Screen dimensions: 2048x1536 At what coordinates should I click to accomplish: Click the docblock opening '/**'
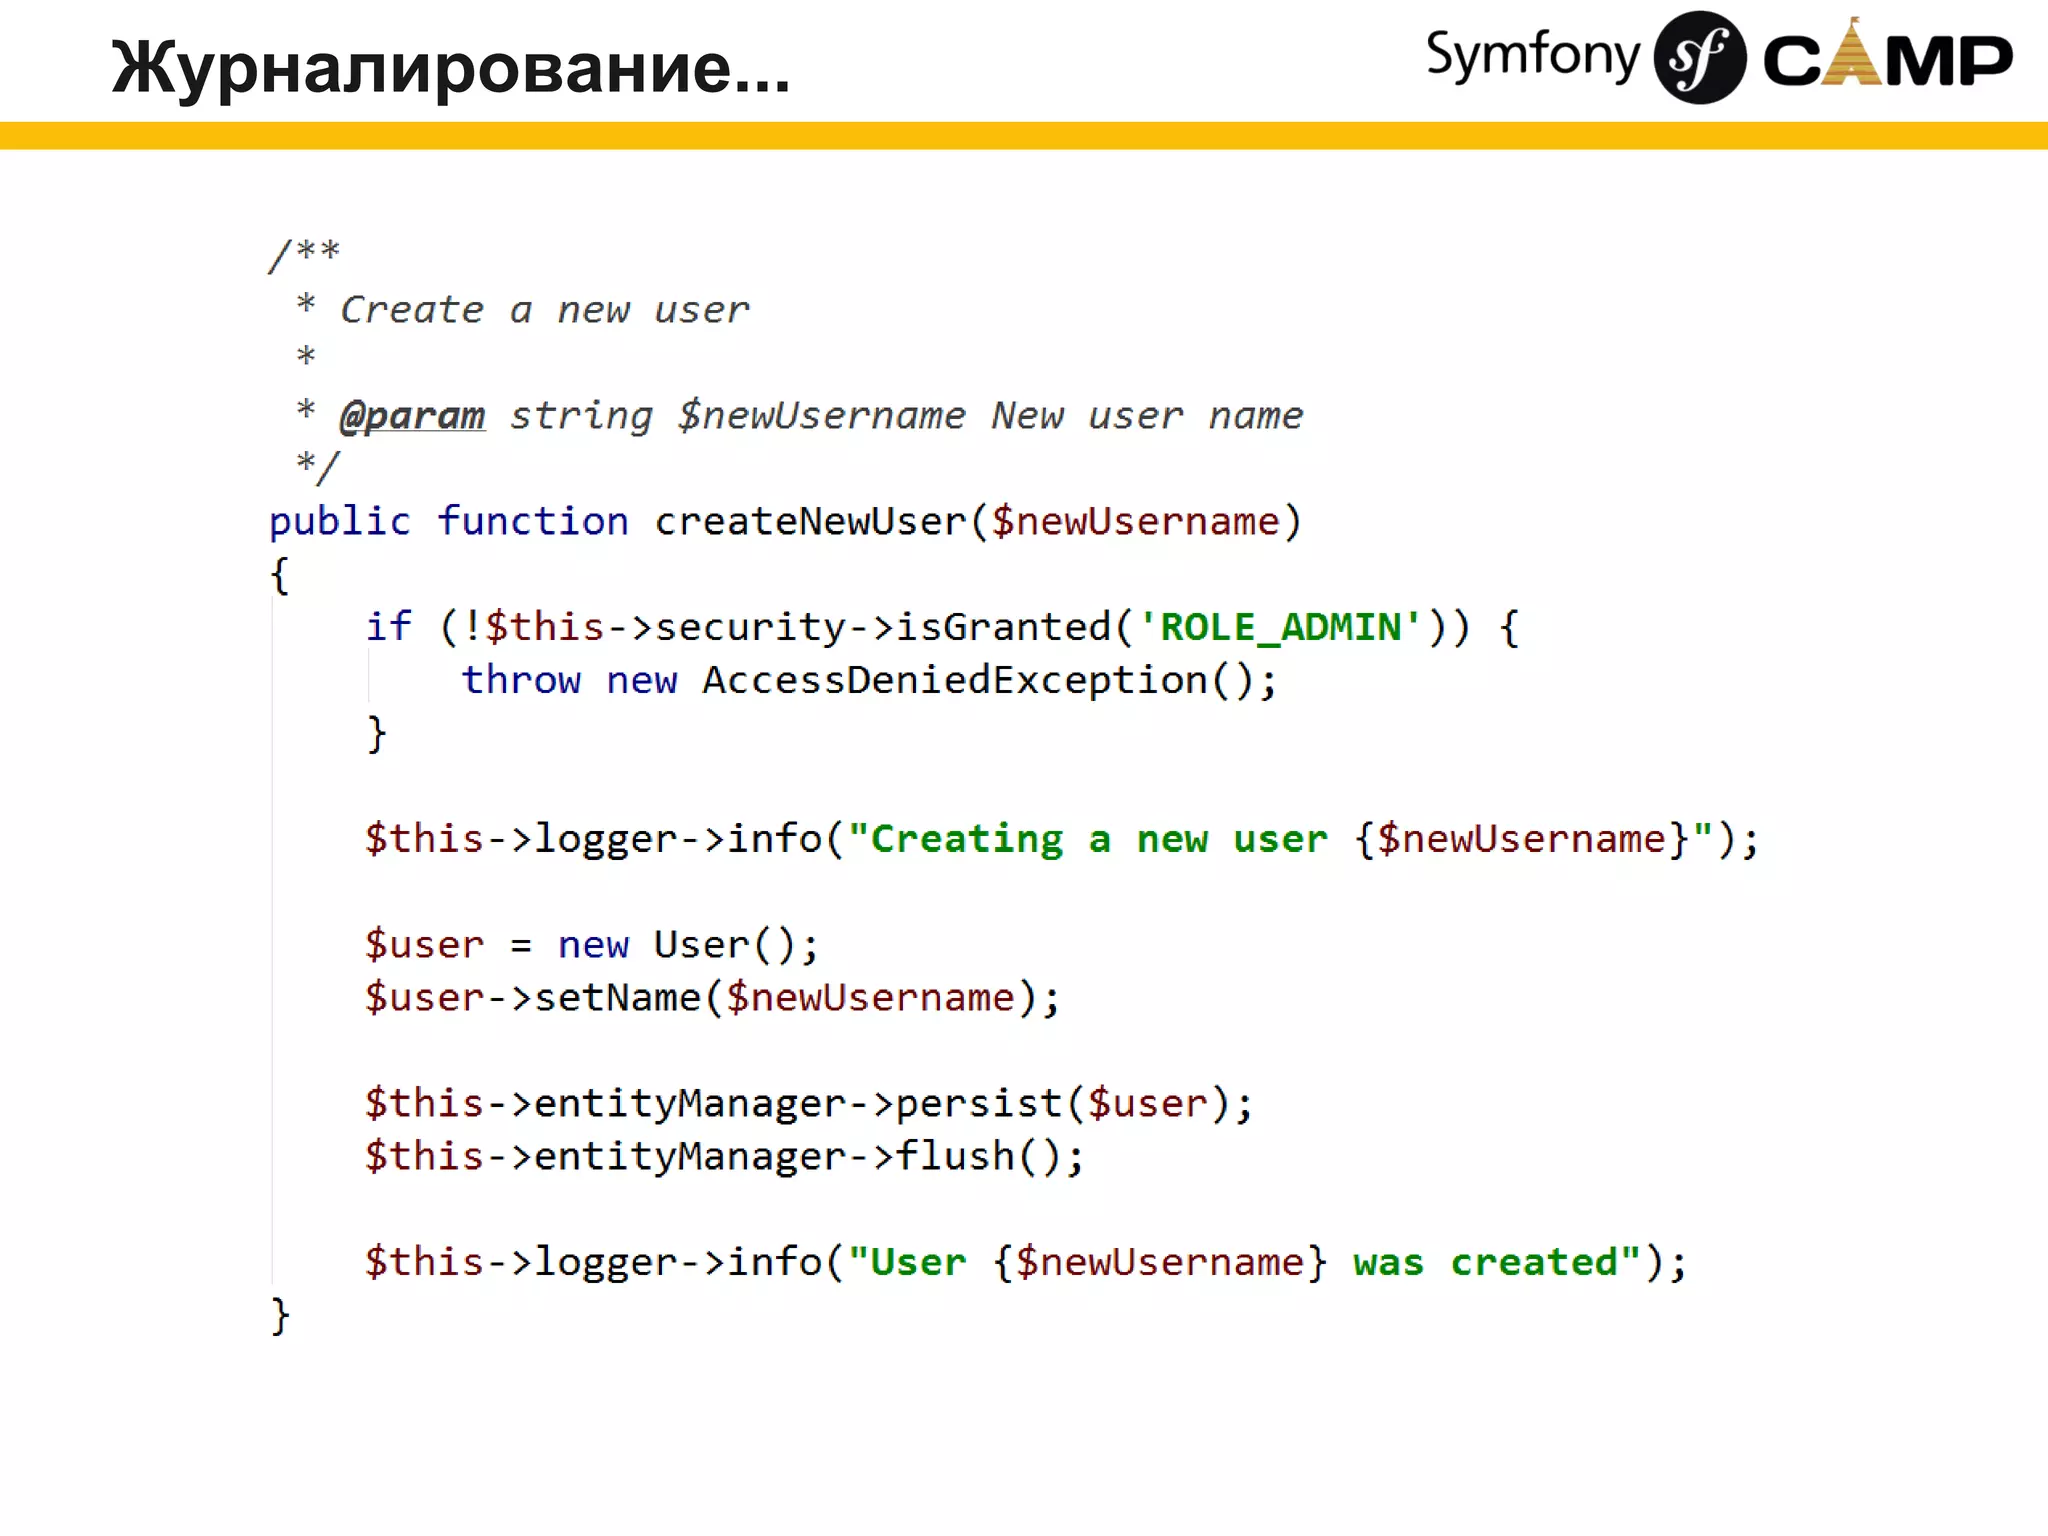[x=305, y=255]
